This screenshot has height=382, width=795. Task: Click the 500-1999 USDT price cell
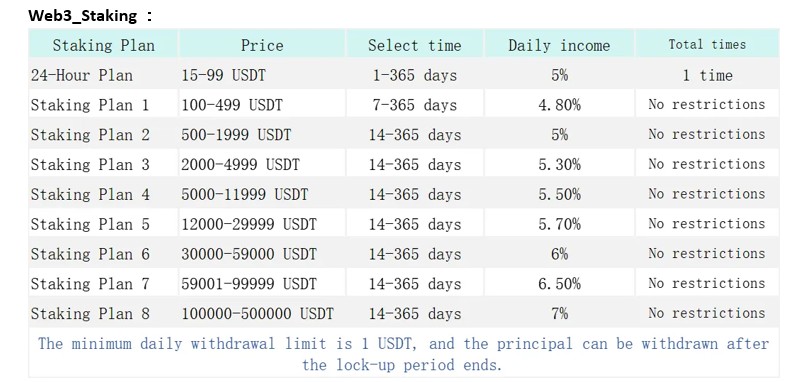click(x=236, y=135)
